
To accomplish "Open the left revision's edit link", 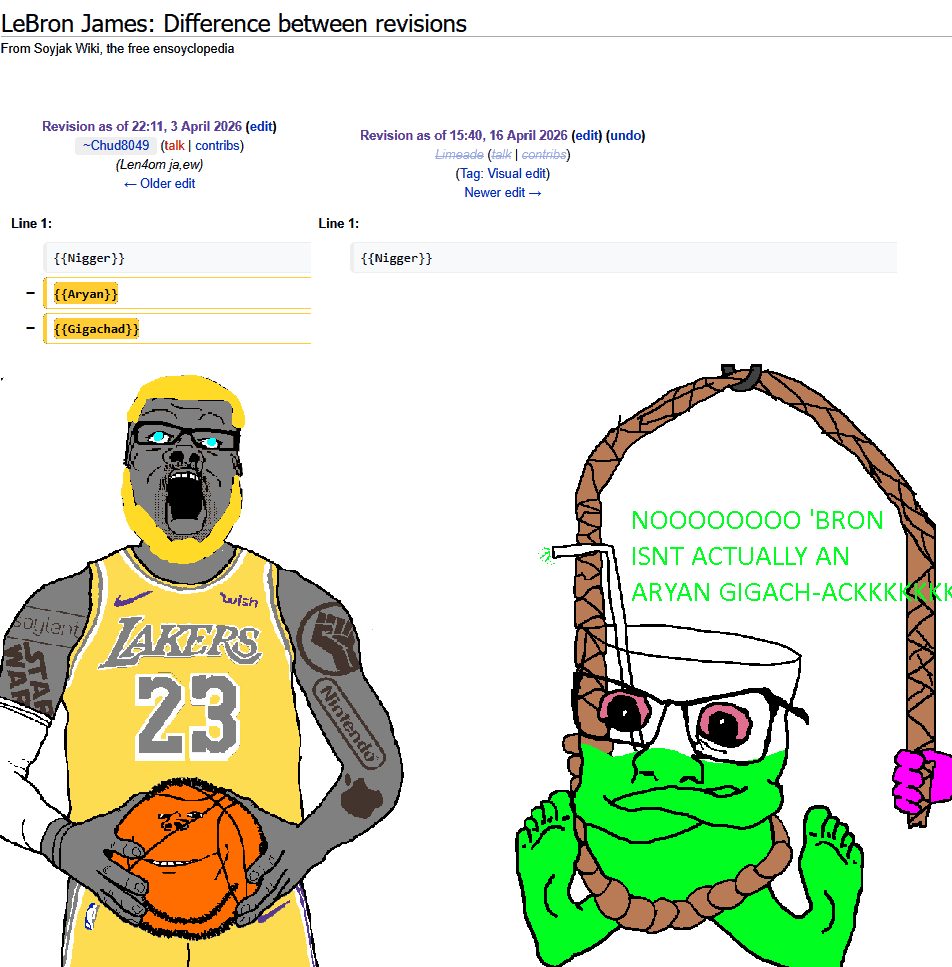I will pyautogui.click(x=261, y=126).
